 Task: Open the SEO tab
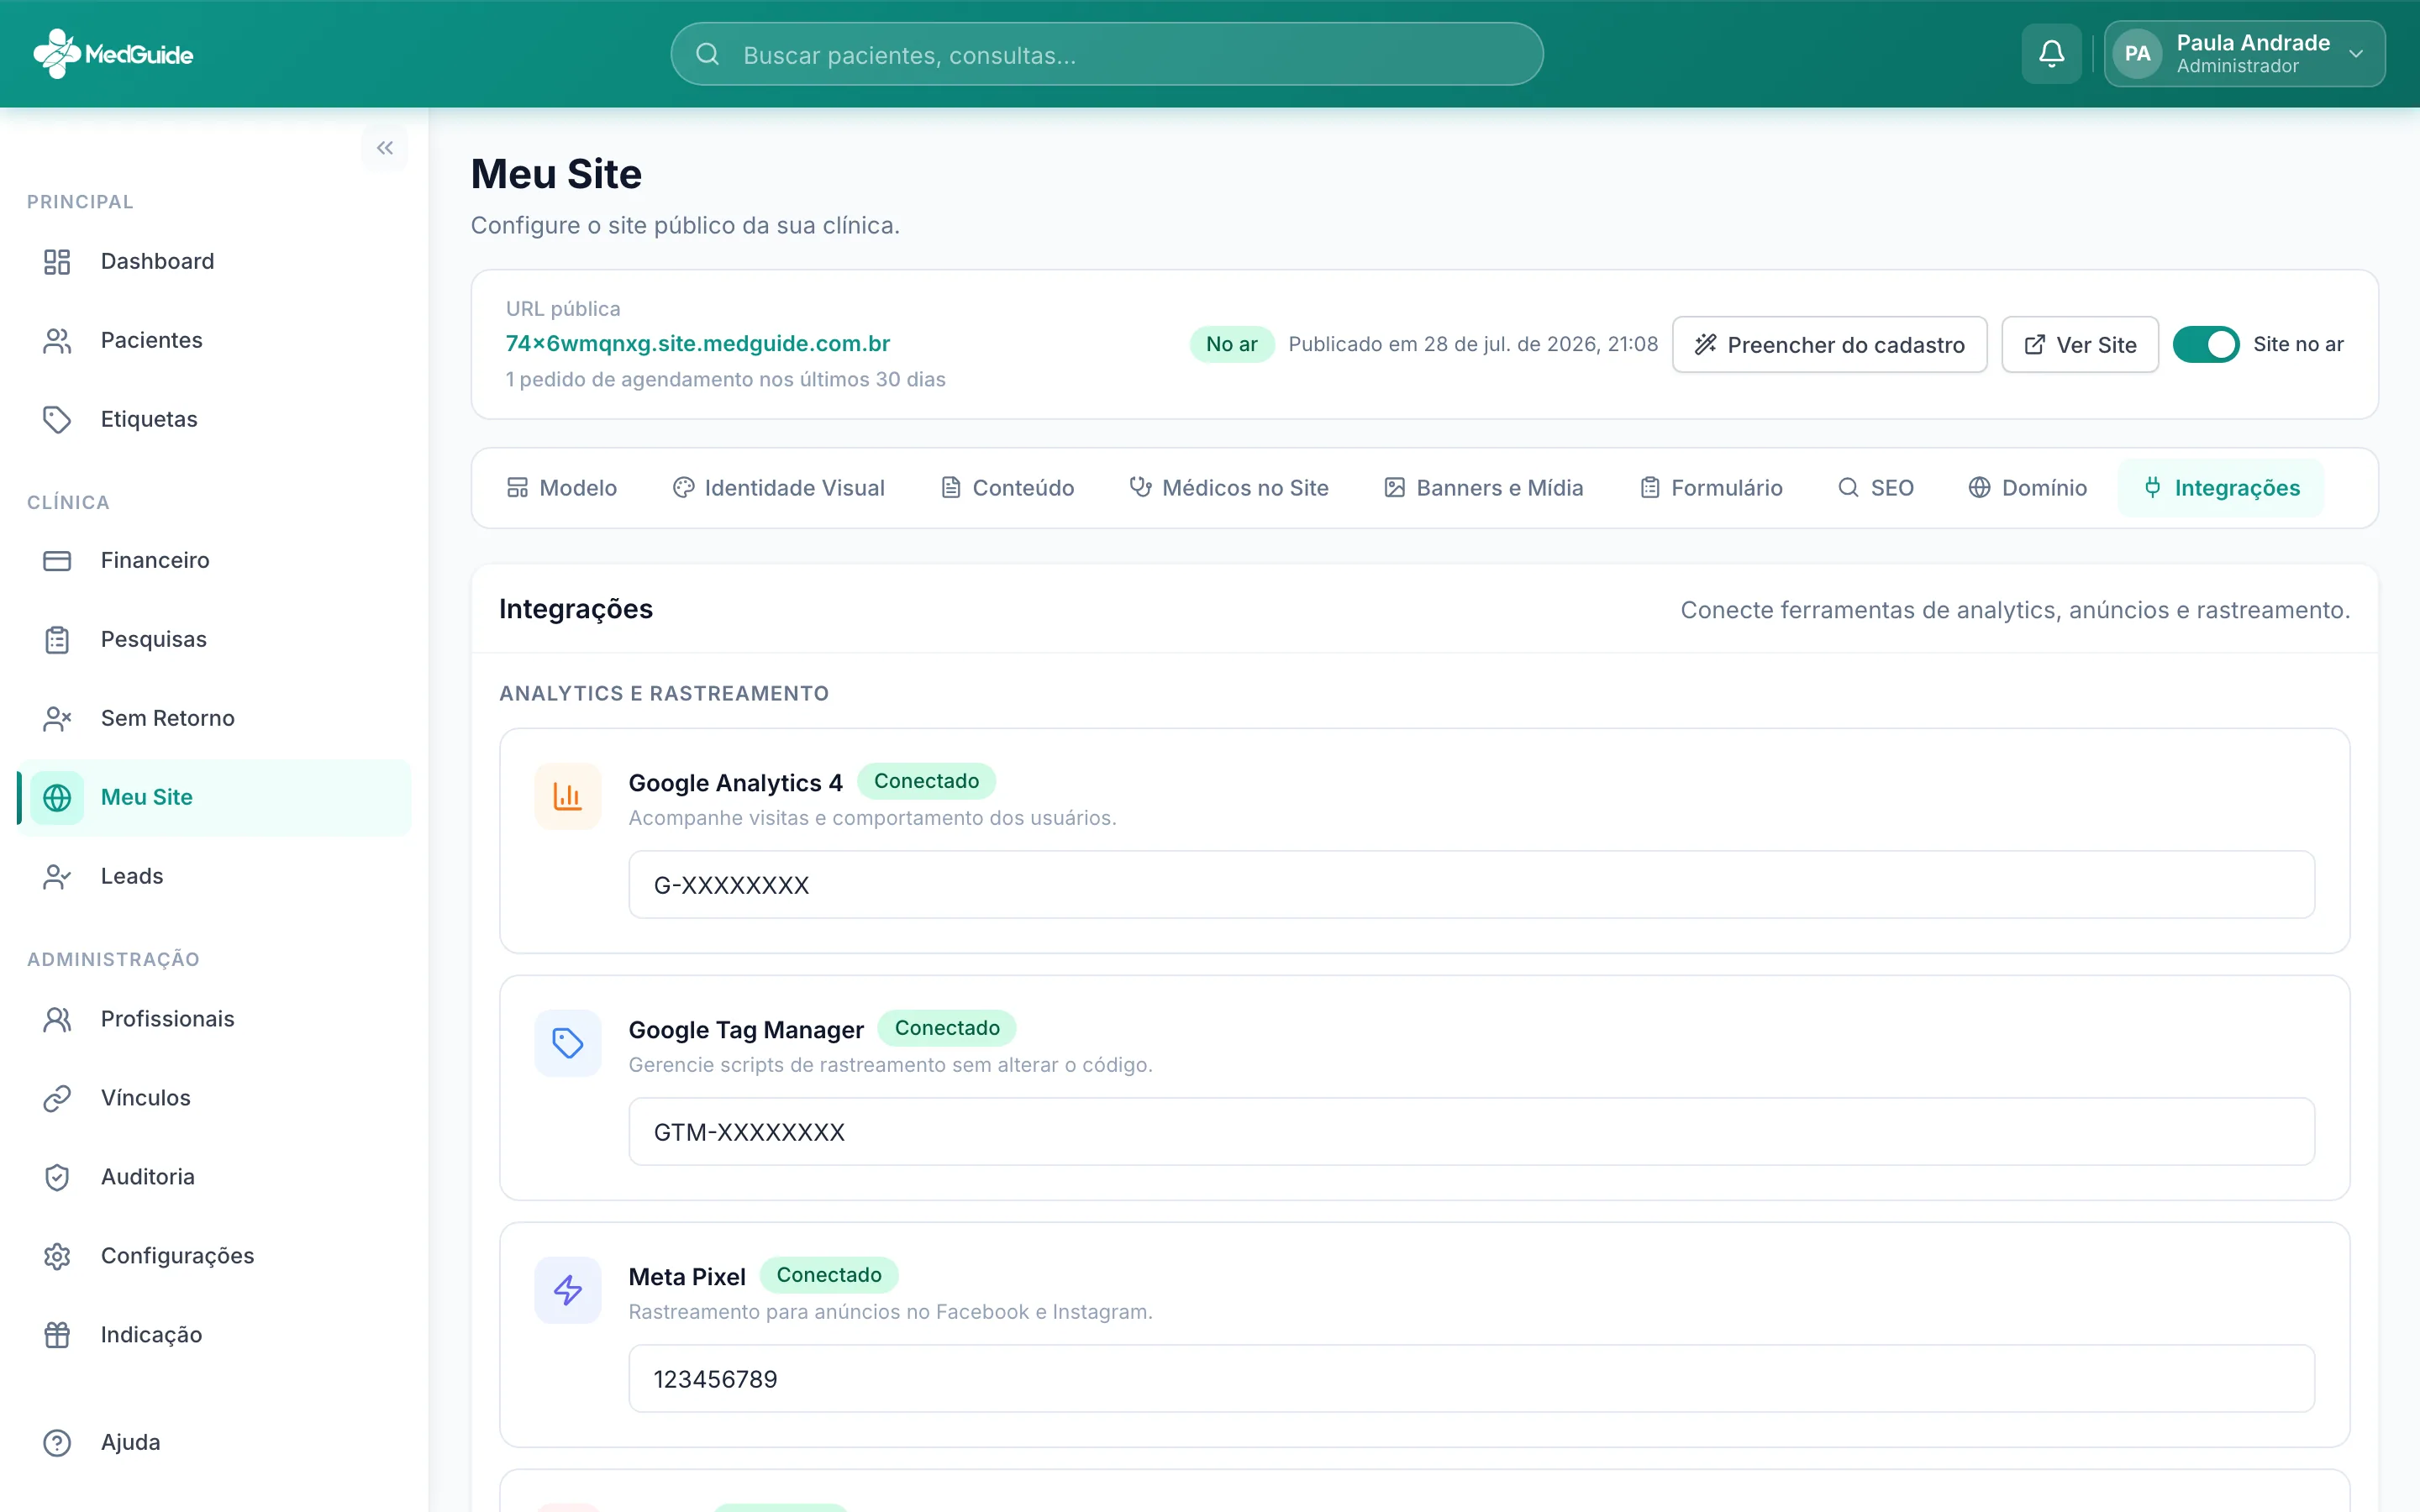click(1876, 488)
